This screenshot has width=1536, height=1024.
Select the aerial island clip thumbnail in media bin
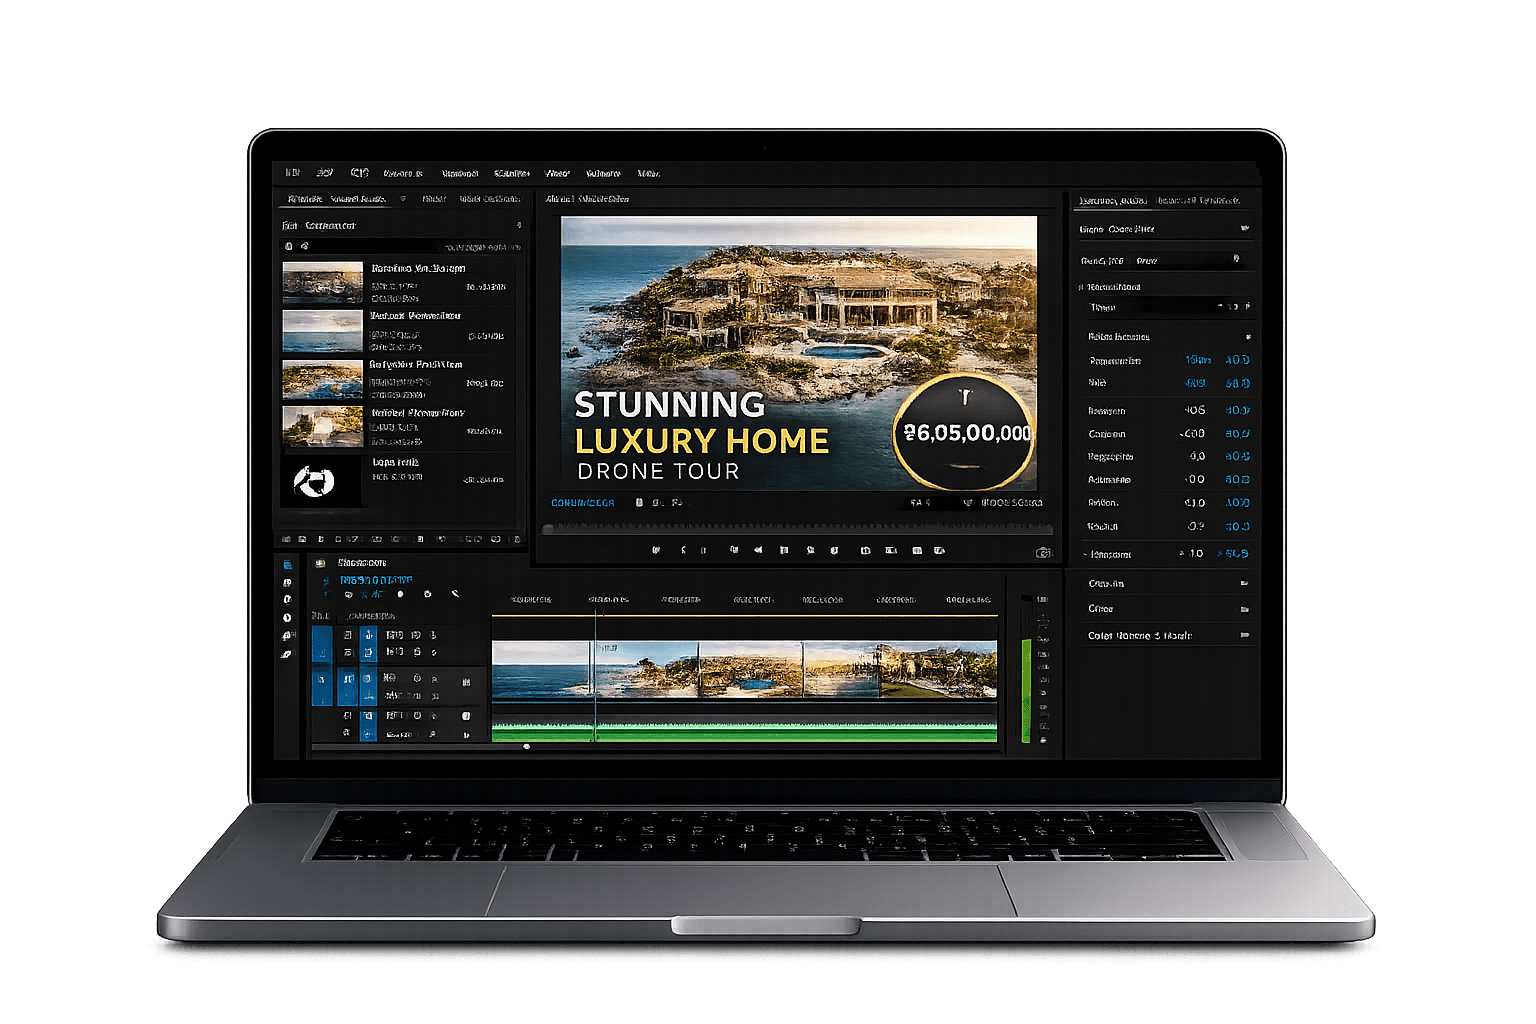click(322, 380)
